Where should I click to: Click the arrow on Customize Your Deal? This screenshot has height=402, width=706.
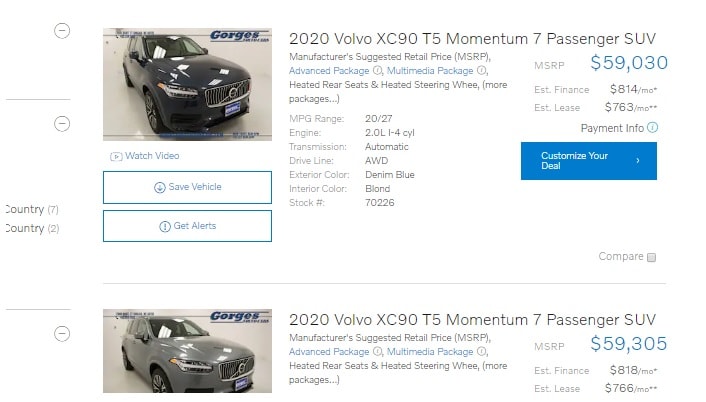tap(638, 160)
